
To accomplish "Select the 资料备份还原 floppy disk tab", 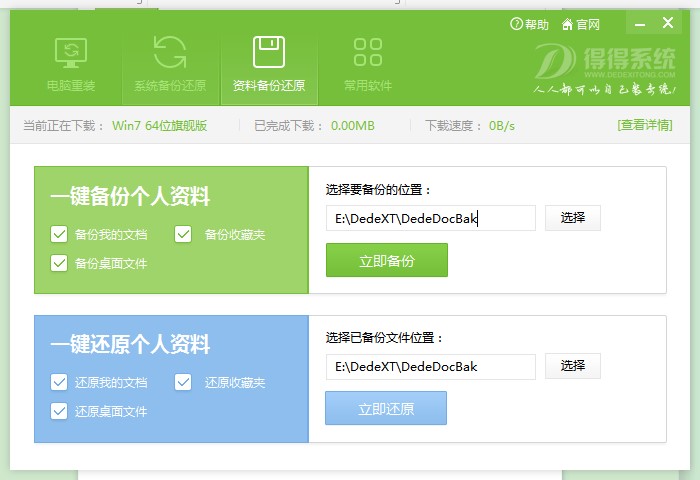I will click(268, 64).
